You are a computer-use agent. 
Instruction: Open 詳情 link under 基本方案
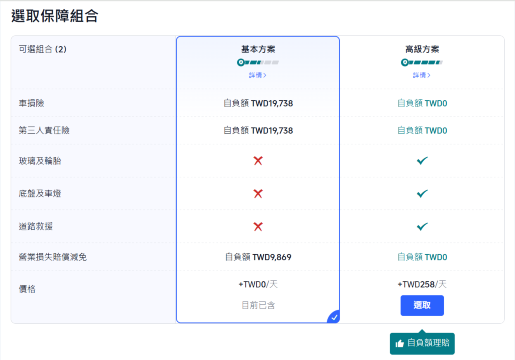tap(257, 75)
